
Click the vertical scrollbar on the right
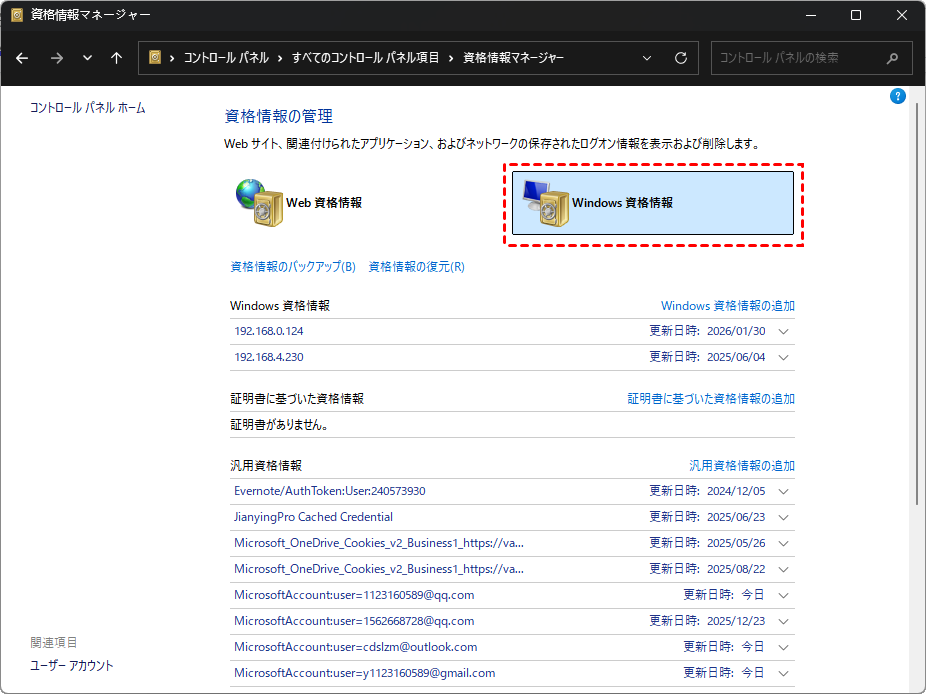click(x=917, y=304)
